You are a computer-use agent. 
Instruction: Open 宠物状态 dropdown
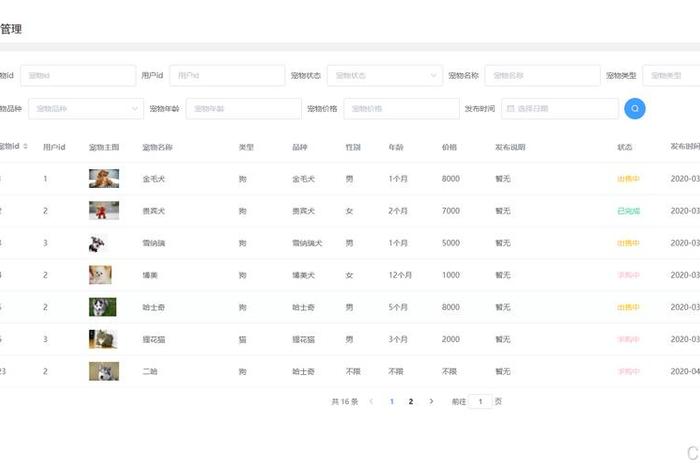(x=384, y=75)
